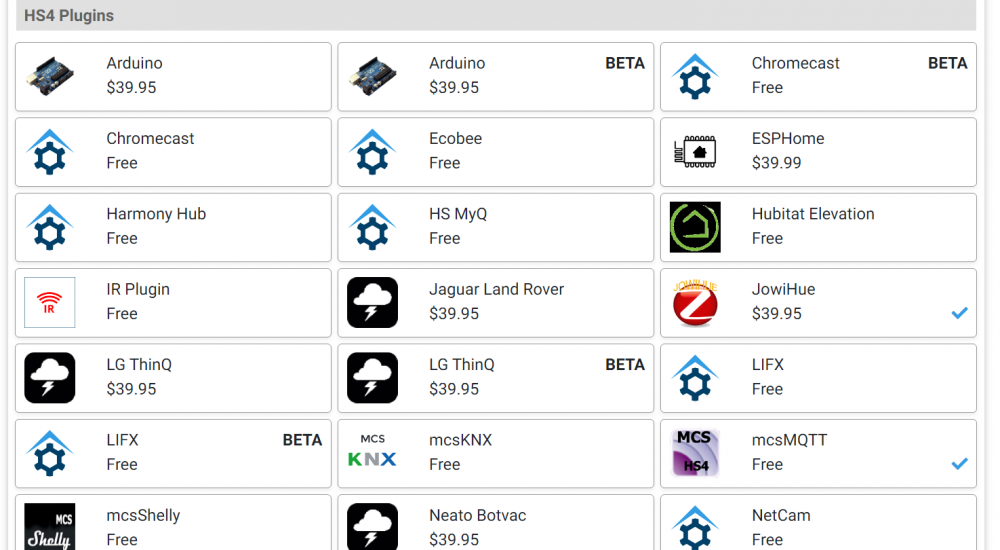Click the IR Plugin red signal icon
This screenshot has height=550, width=1000.
(x=50, y=303)
